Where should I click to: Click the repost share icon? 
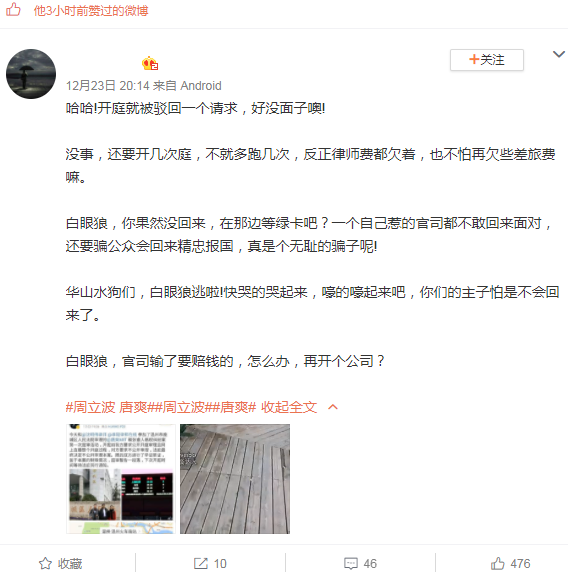[x=201, y=563]
